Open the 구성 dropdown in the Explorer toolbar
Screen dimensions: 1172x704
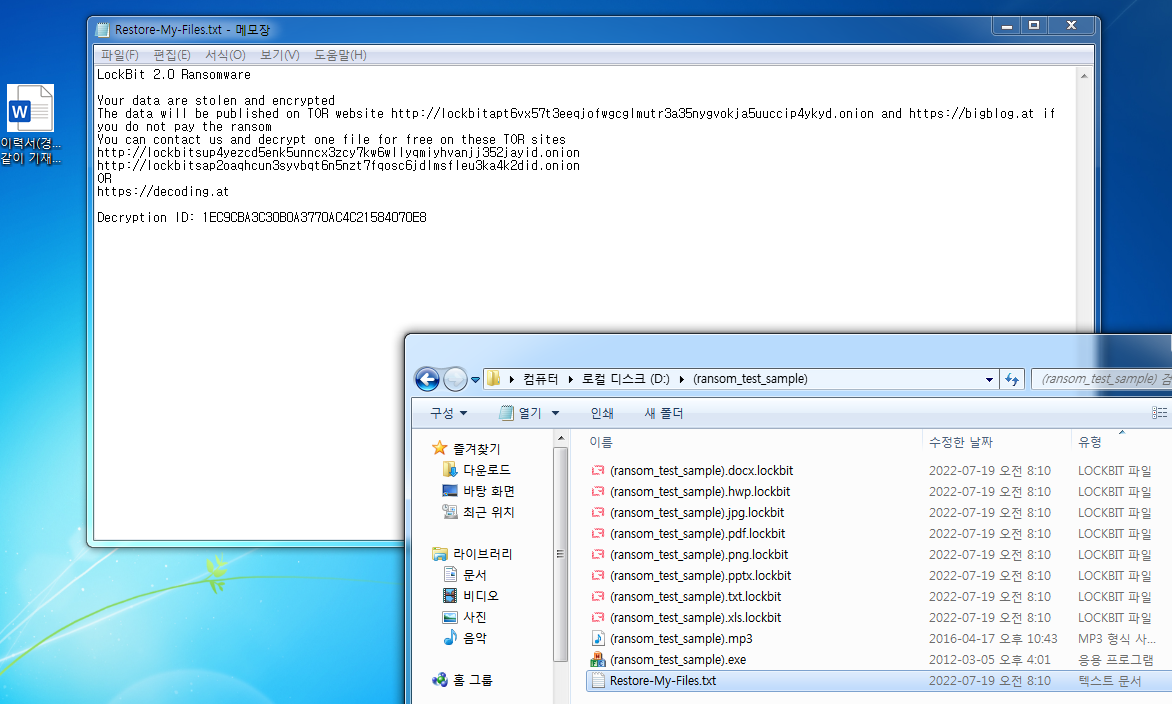448,413
